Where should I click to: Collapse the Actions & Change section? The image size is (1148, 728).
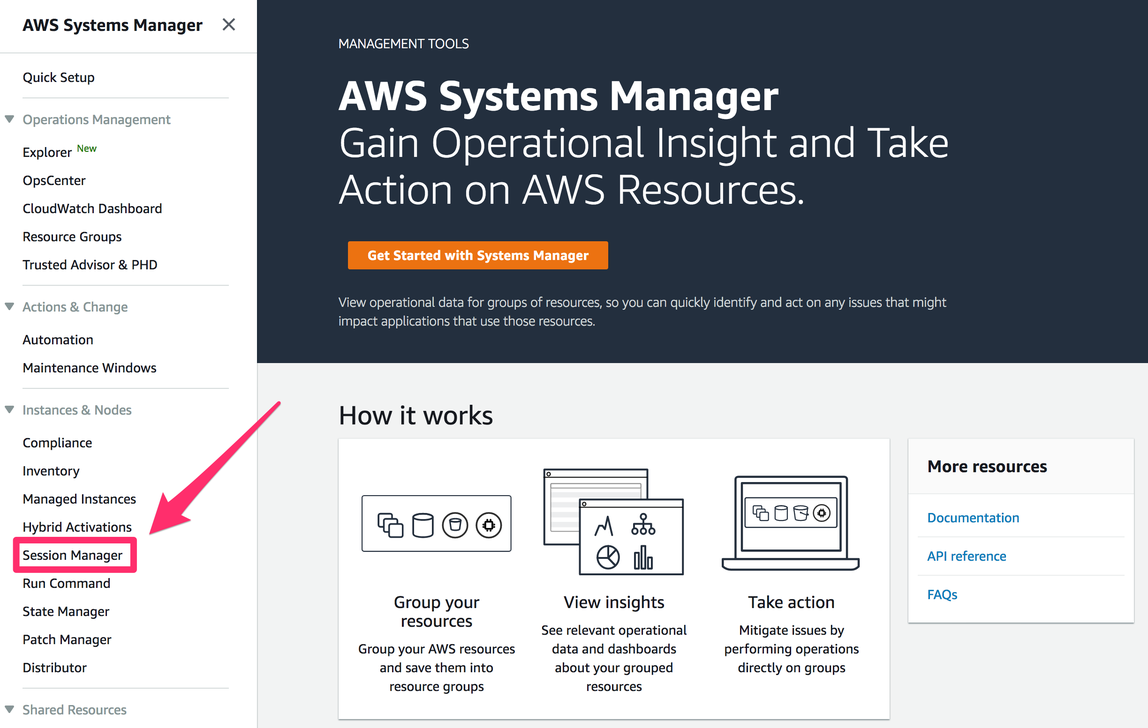click(10, 307)
